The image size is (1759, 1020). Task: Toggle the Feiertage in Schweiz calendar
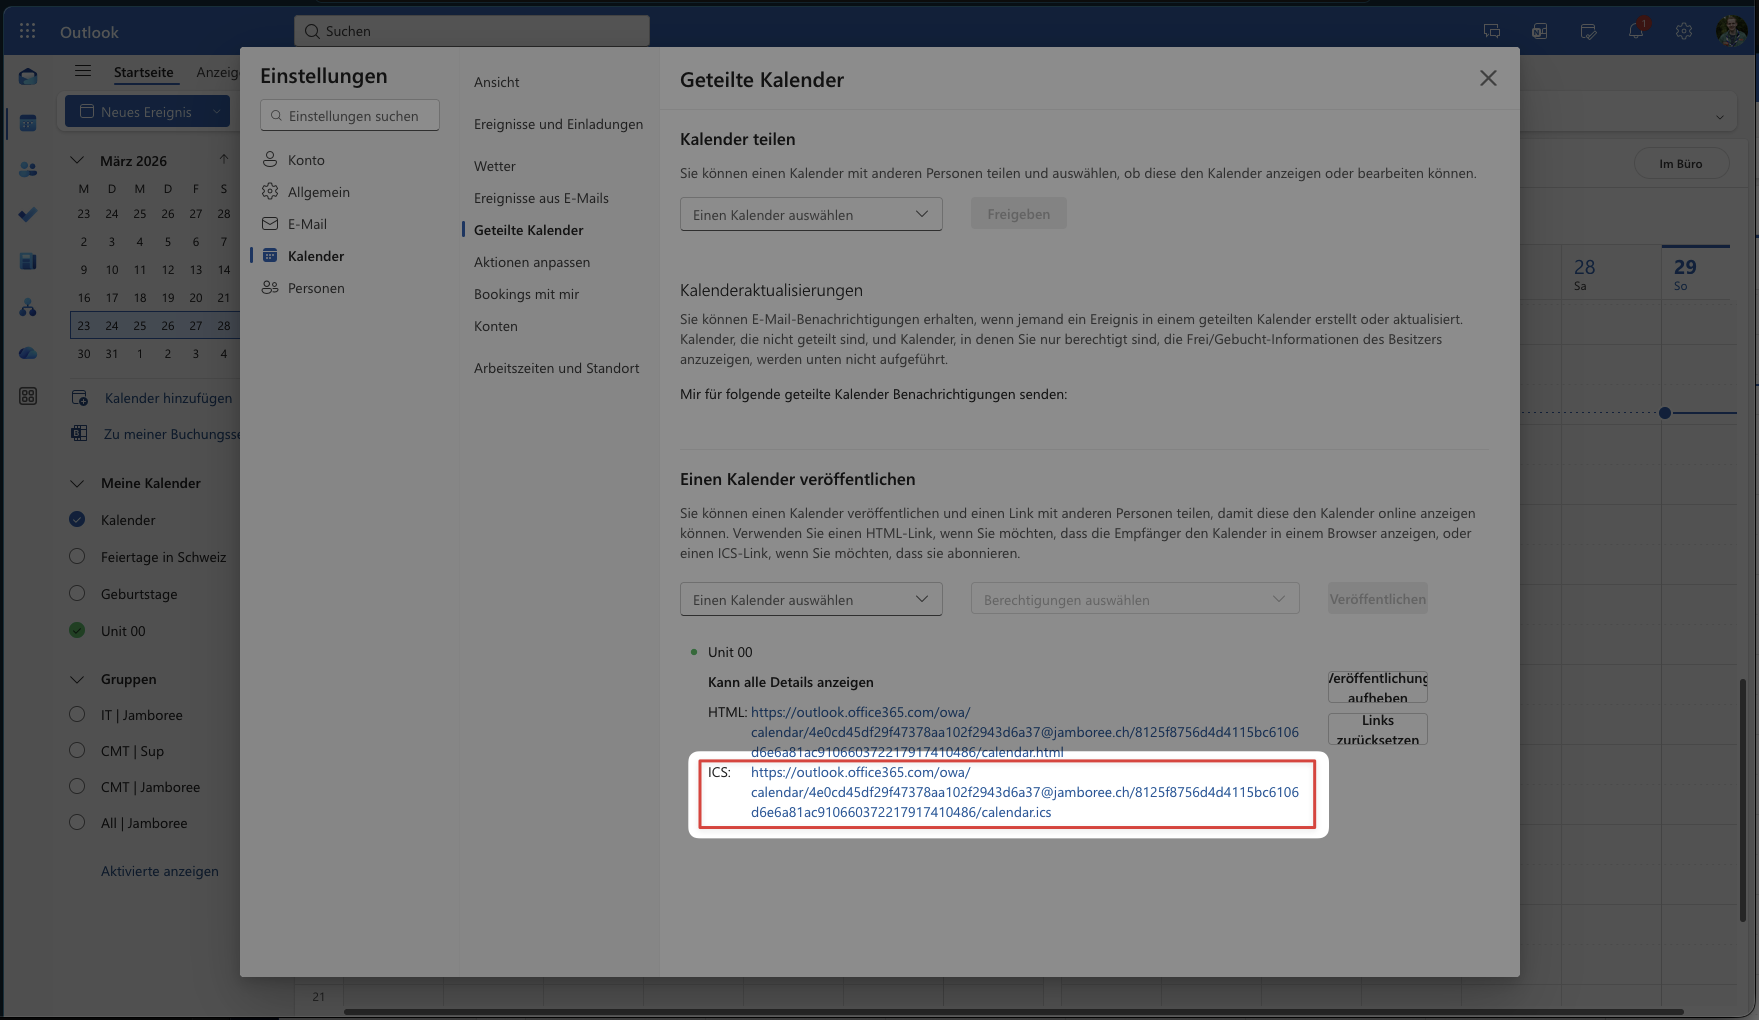coord(77,557)
